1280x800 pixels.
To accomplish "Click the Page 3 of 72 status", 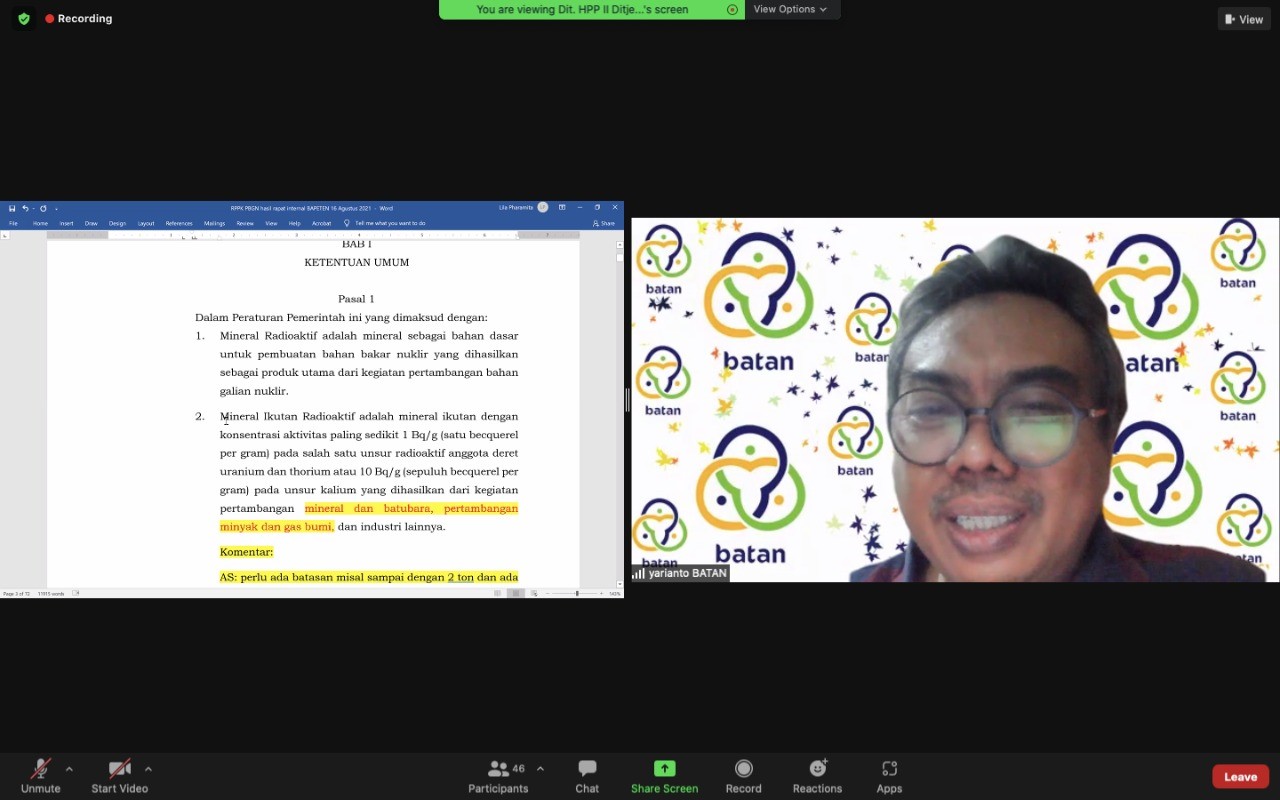I will [x=15, y=593].
